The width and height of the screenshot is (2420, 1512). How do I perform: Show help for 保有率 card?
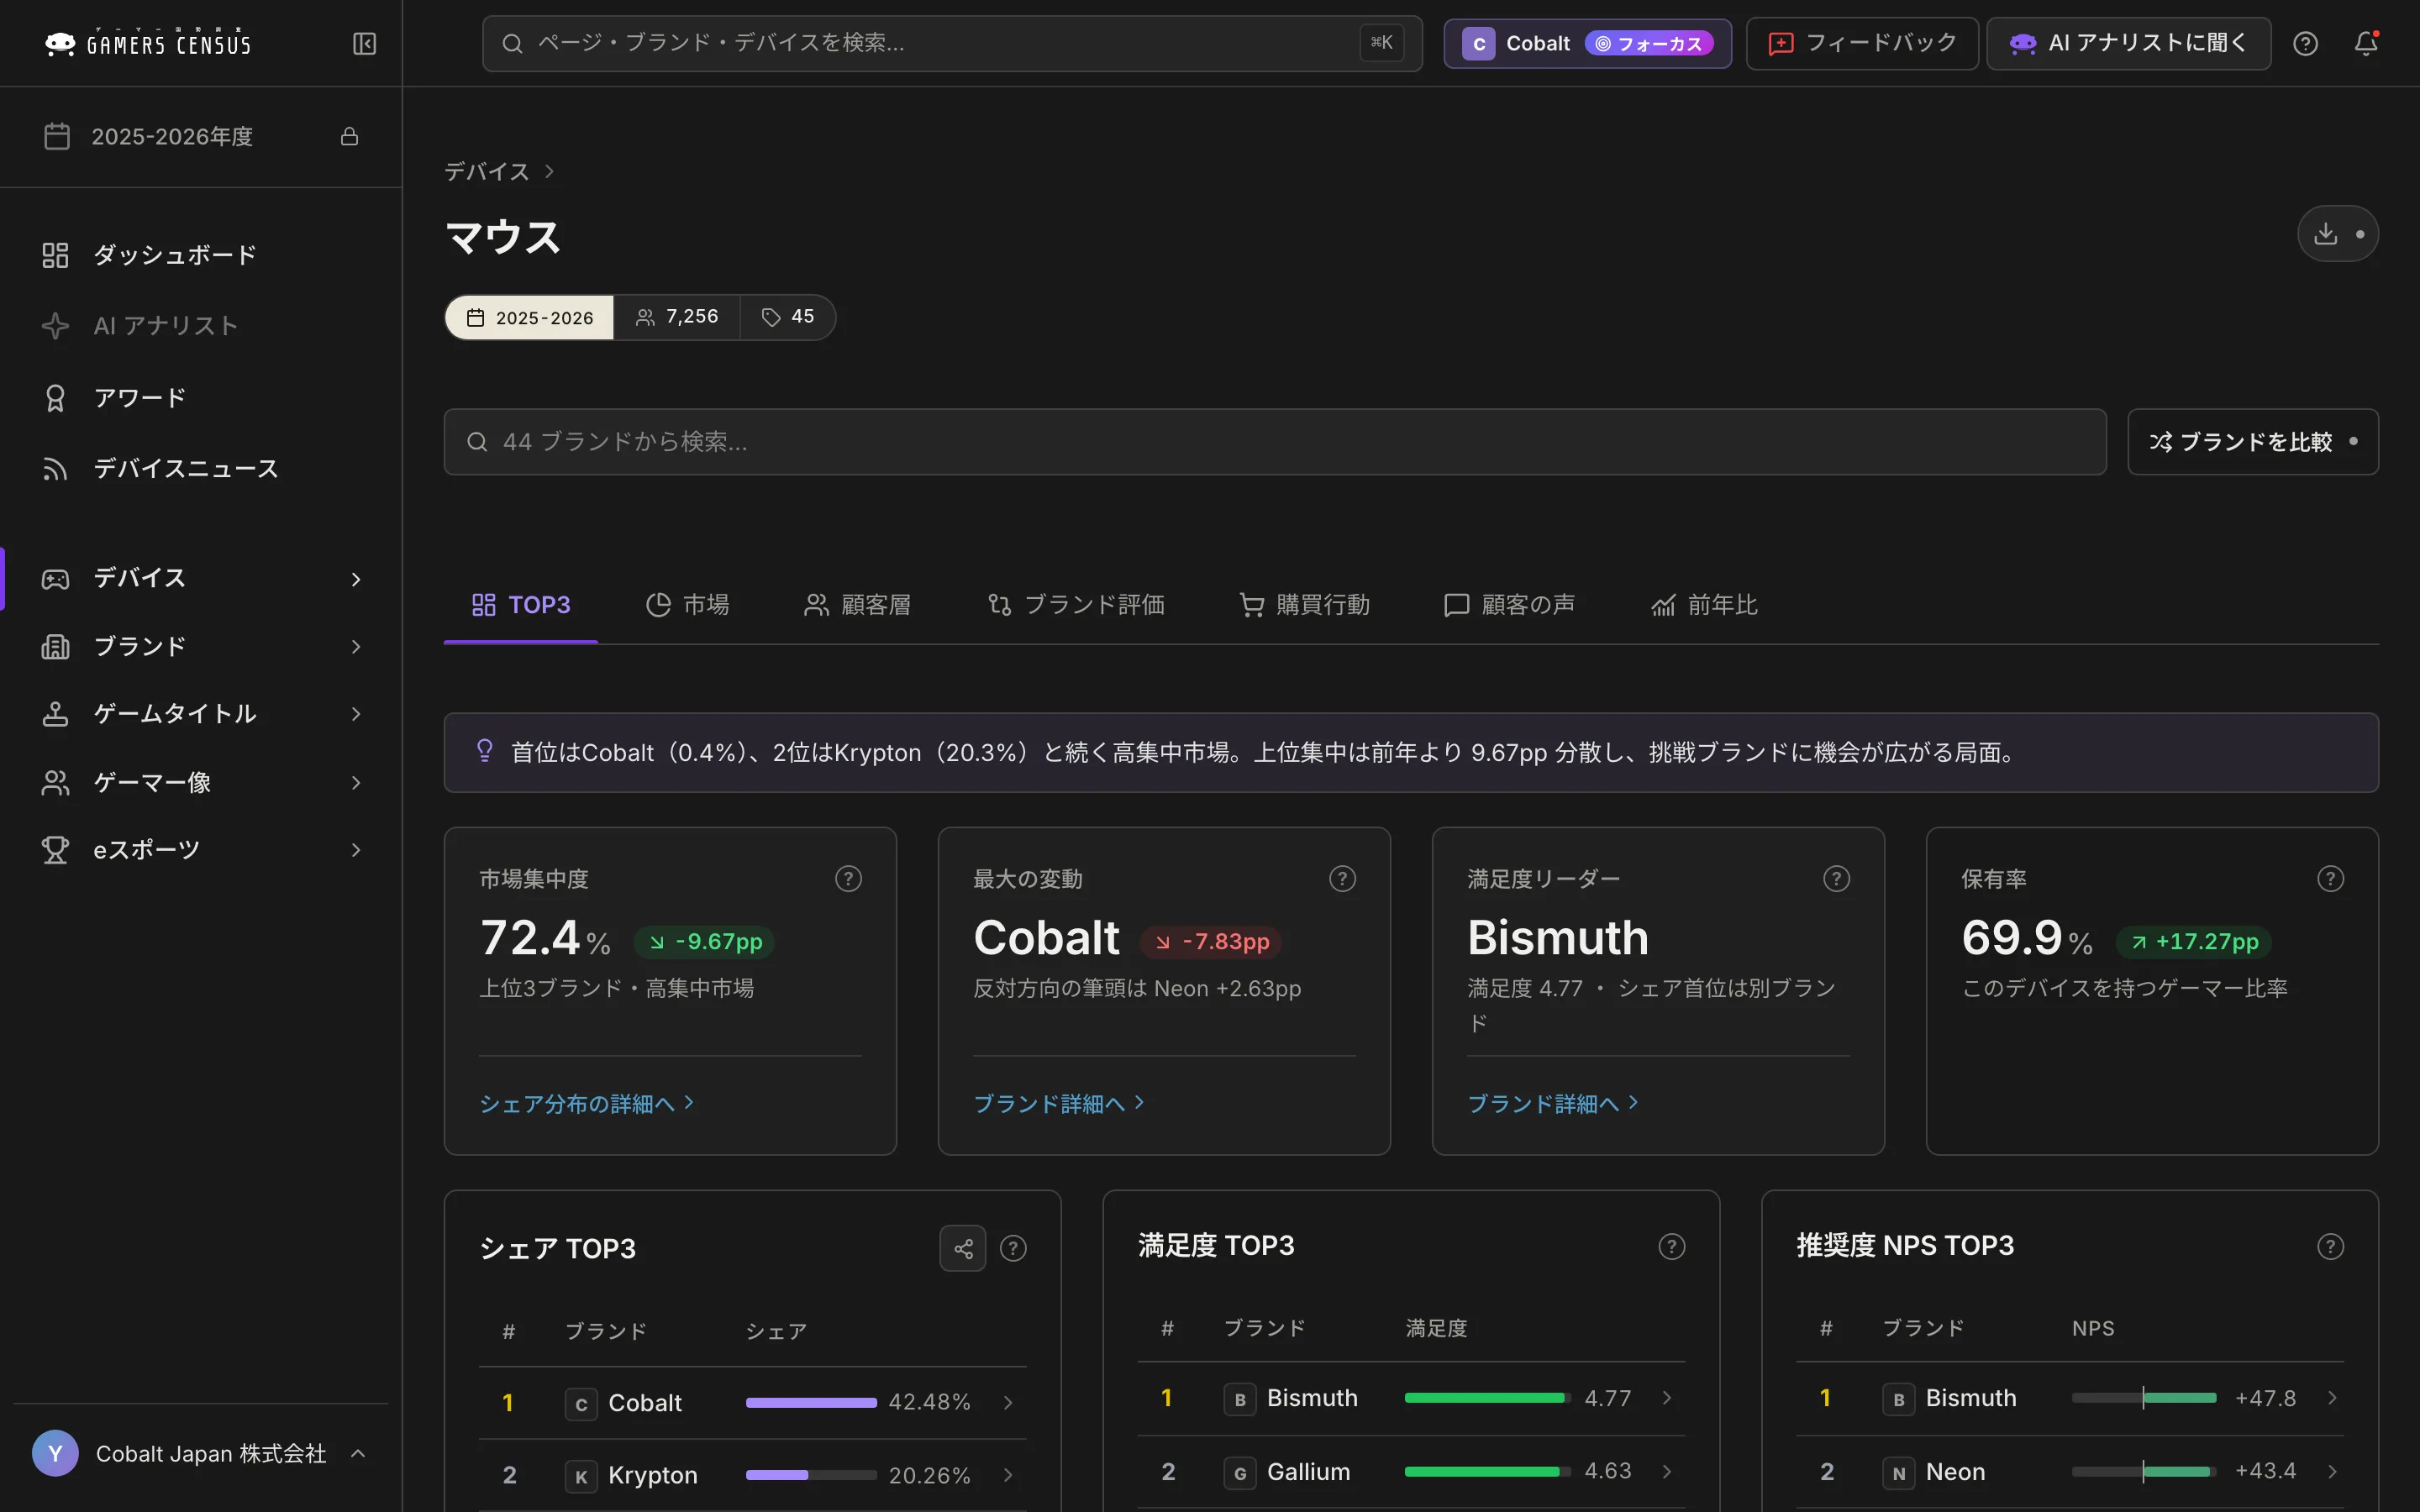(x=2330, y=879)
